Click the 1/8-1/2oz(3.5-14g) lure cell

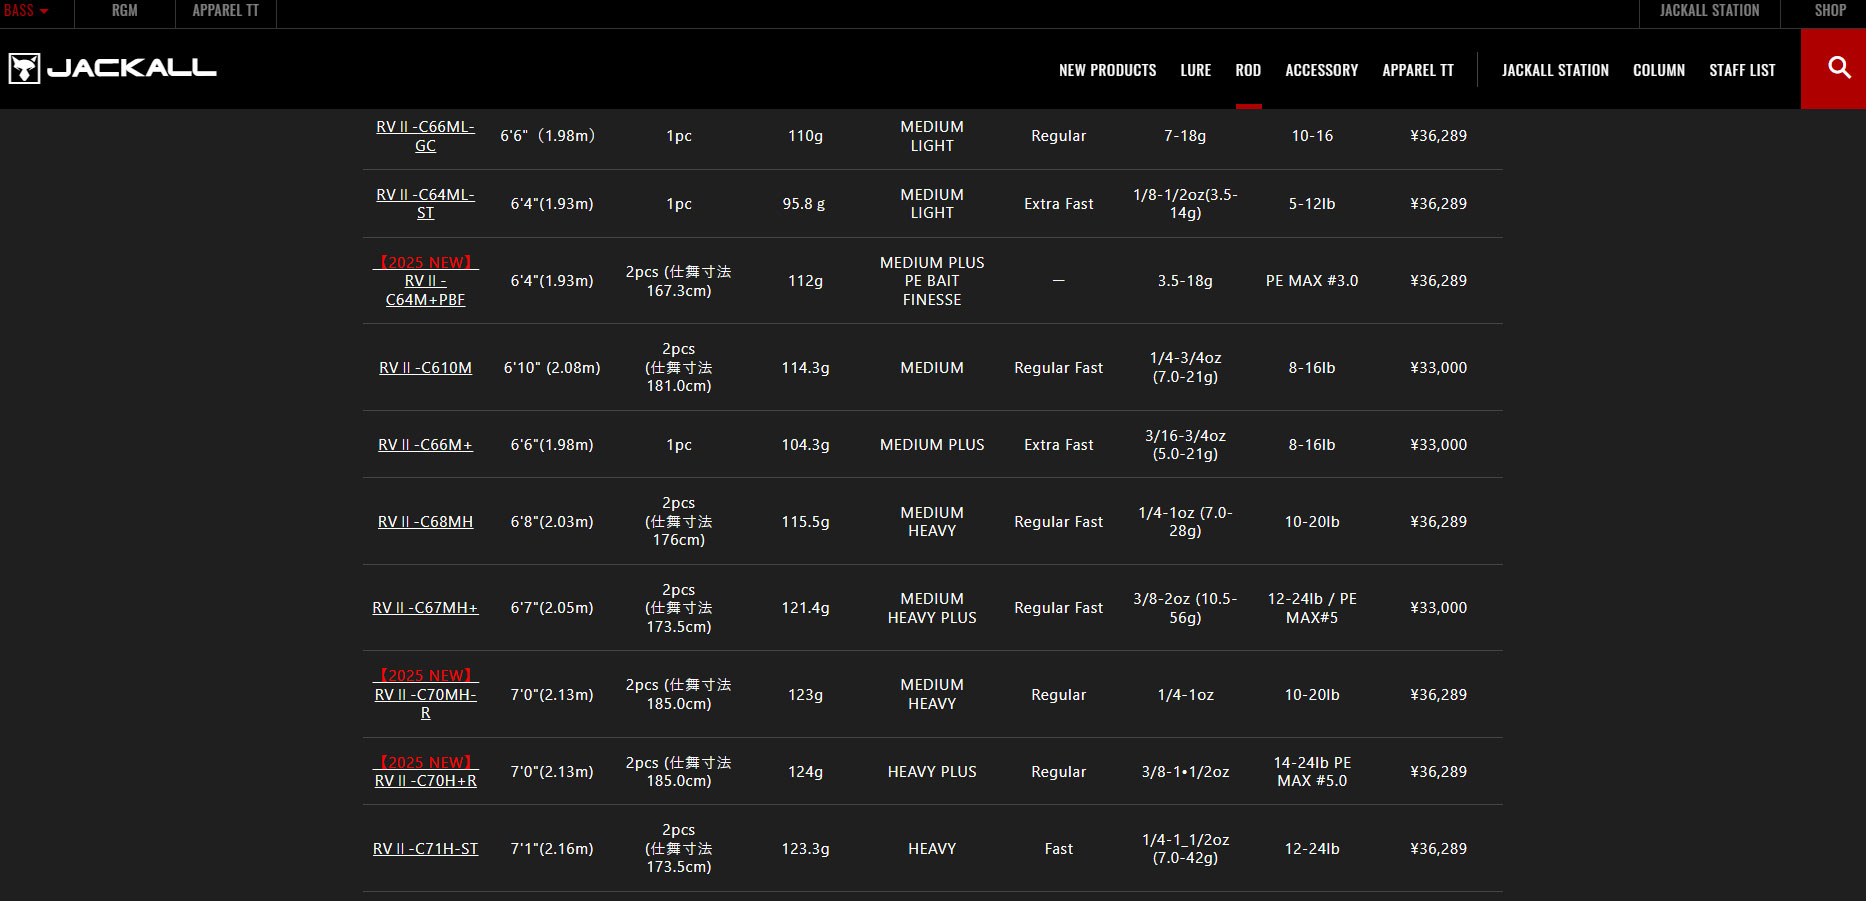(1185, 204)
